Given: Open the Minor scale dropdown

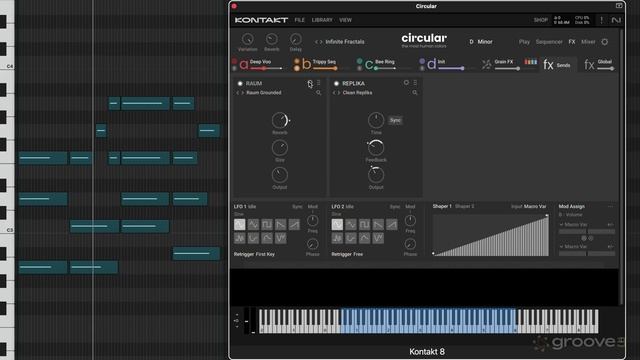Looking at the screenshot, I should click(x=485, y=42).
